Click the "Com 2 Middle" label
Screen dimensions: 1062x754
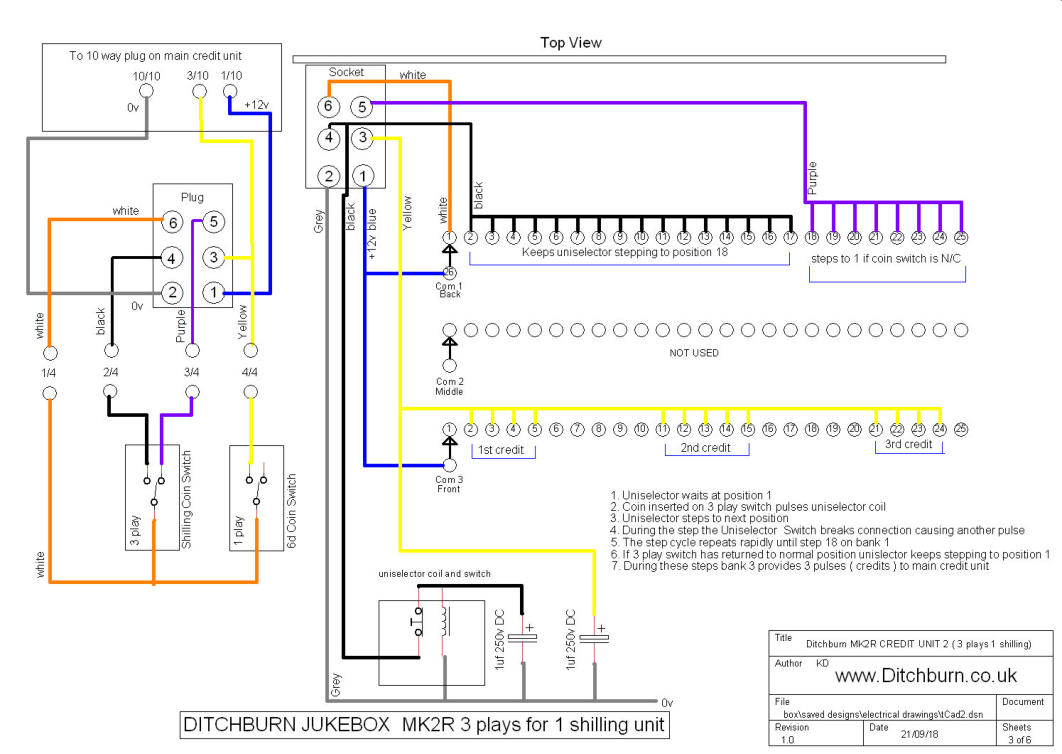coord(449,386)
